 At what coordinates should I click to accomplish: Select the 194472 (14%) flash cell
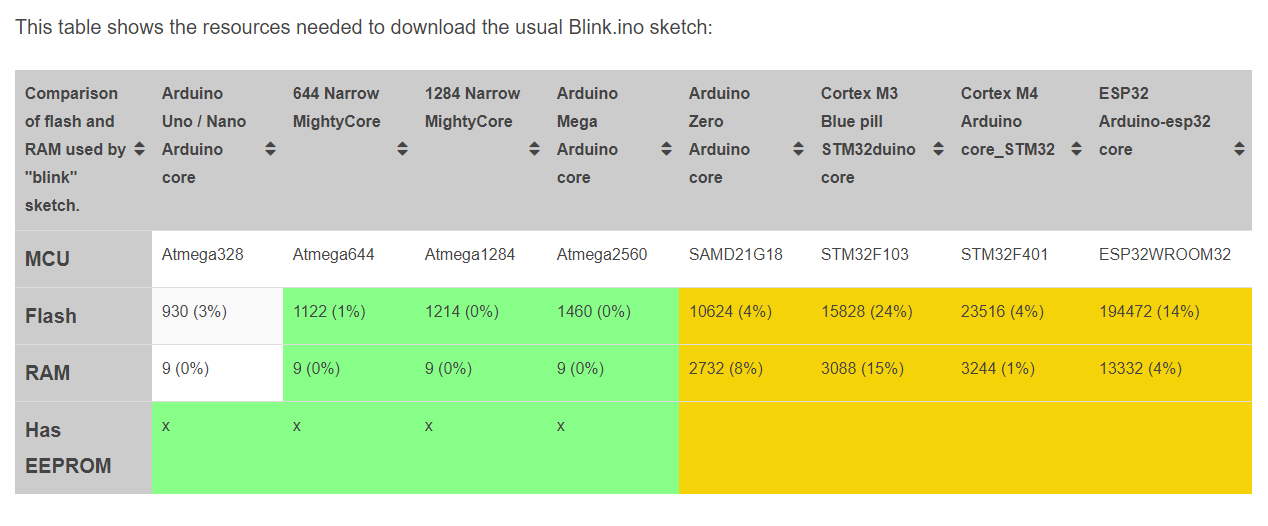tap(1148, 311)
